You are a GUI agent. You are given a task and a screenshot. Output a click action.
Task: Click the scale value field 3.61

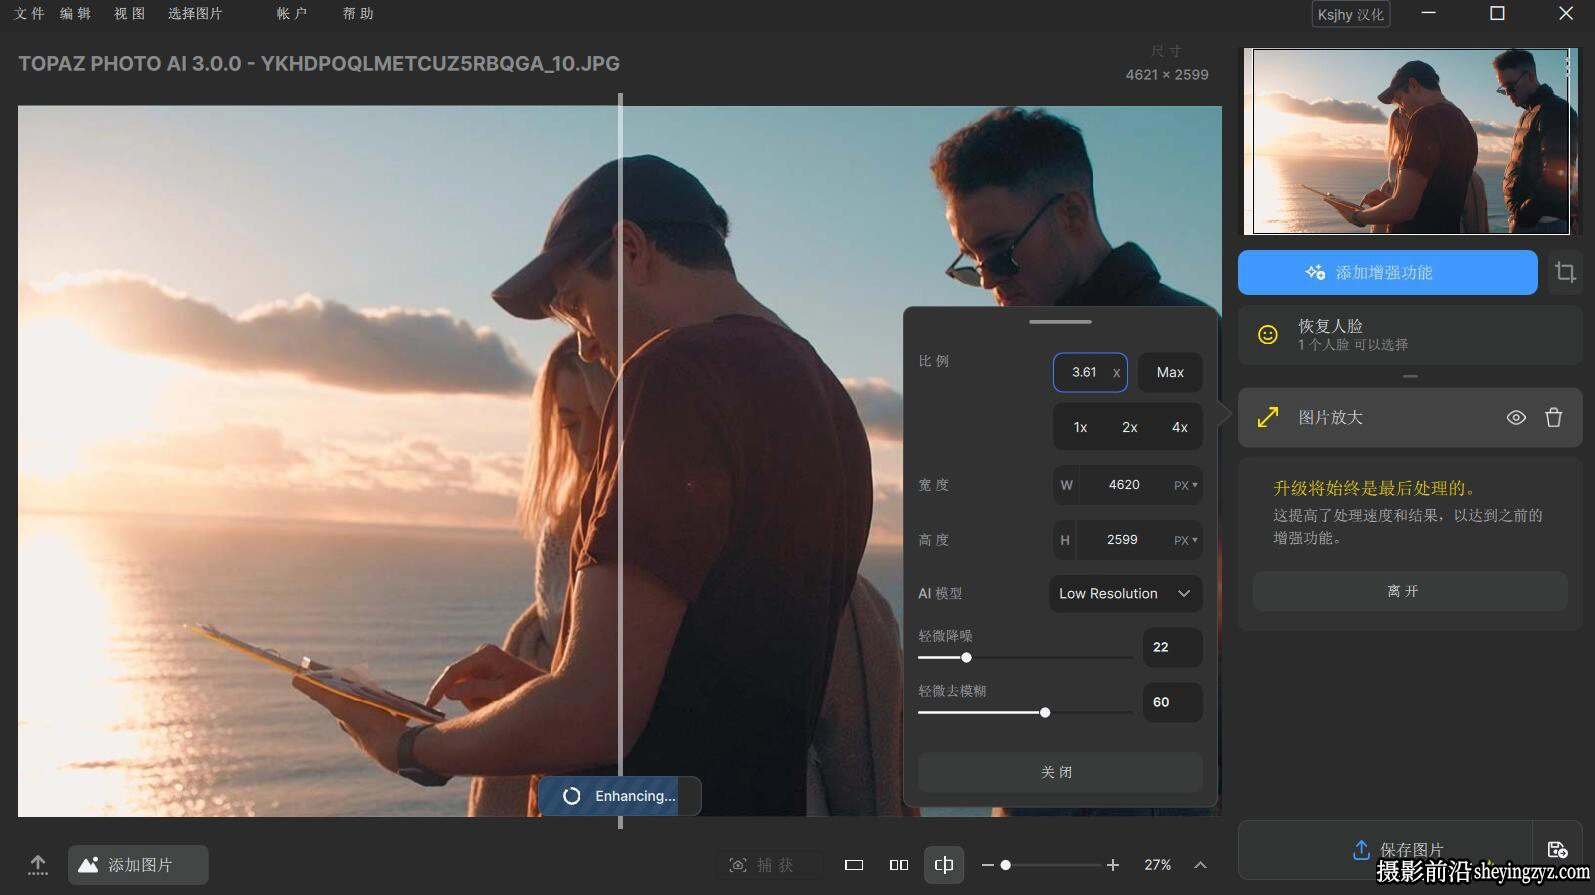1084,372
